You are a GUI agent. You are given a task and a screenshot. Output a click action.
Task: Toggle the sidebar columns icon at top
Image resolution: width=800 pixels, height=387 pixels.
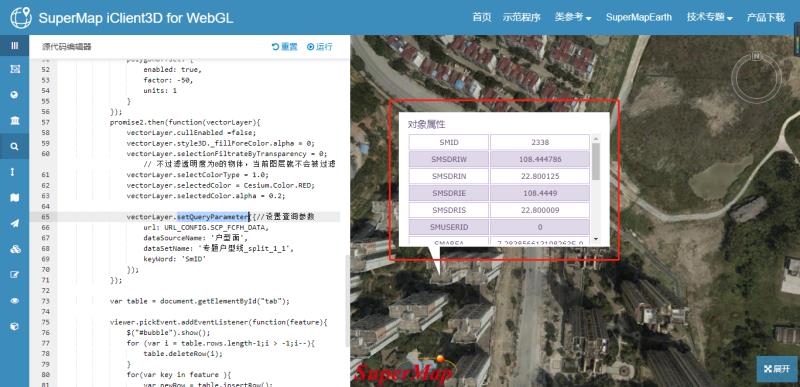pyautogui.click(x=14, y=45)
